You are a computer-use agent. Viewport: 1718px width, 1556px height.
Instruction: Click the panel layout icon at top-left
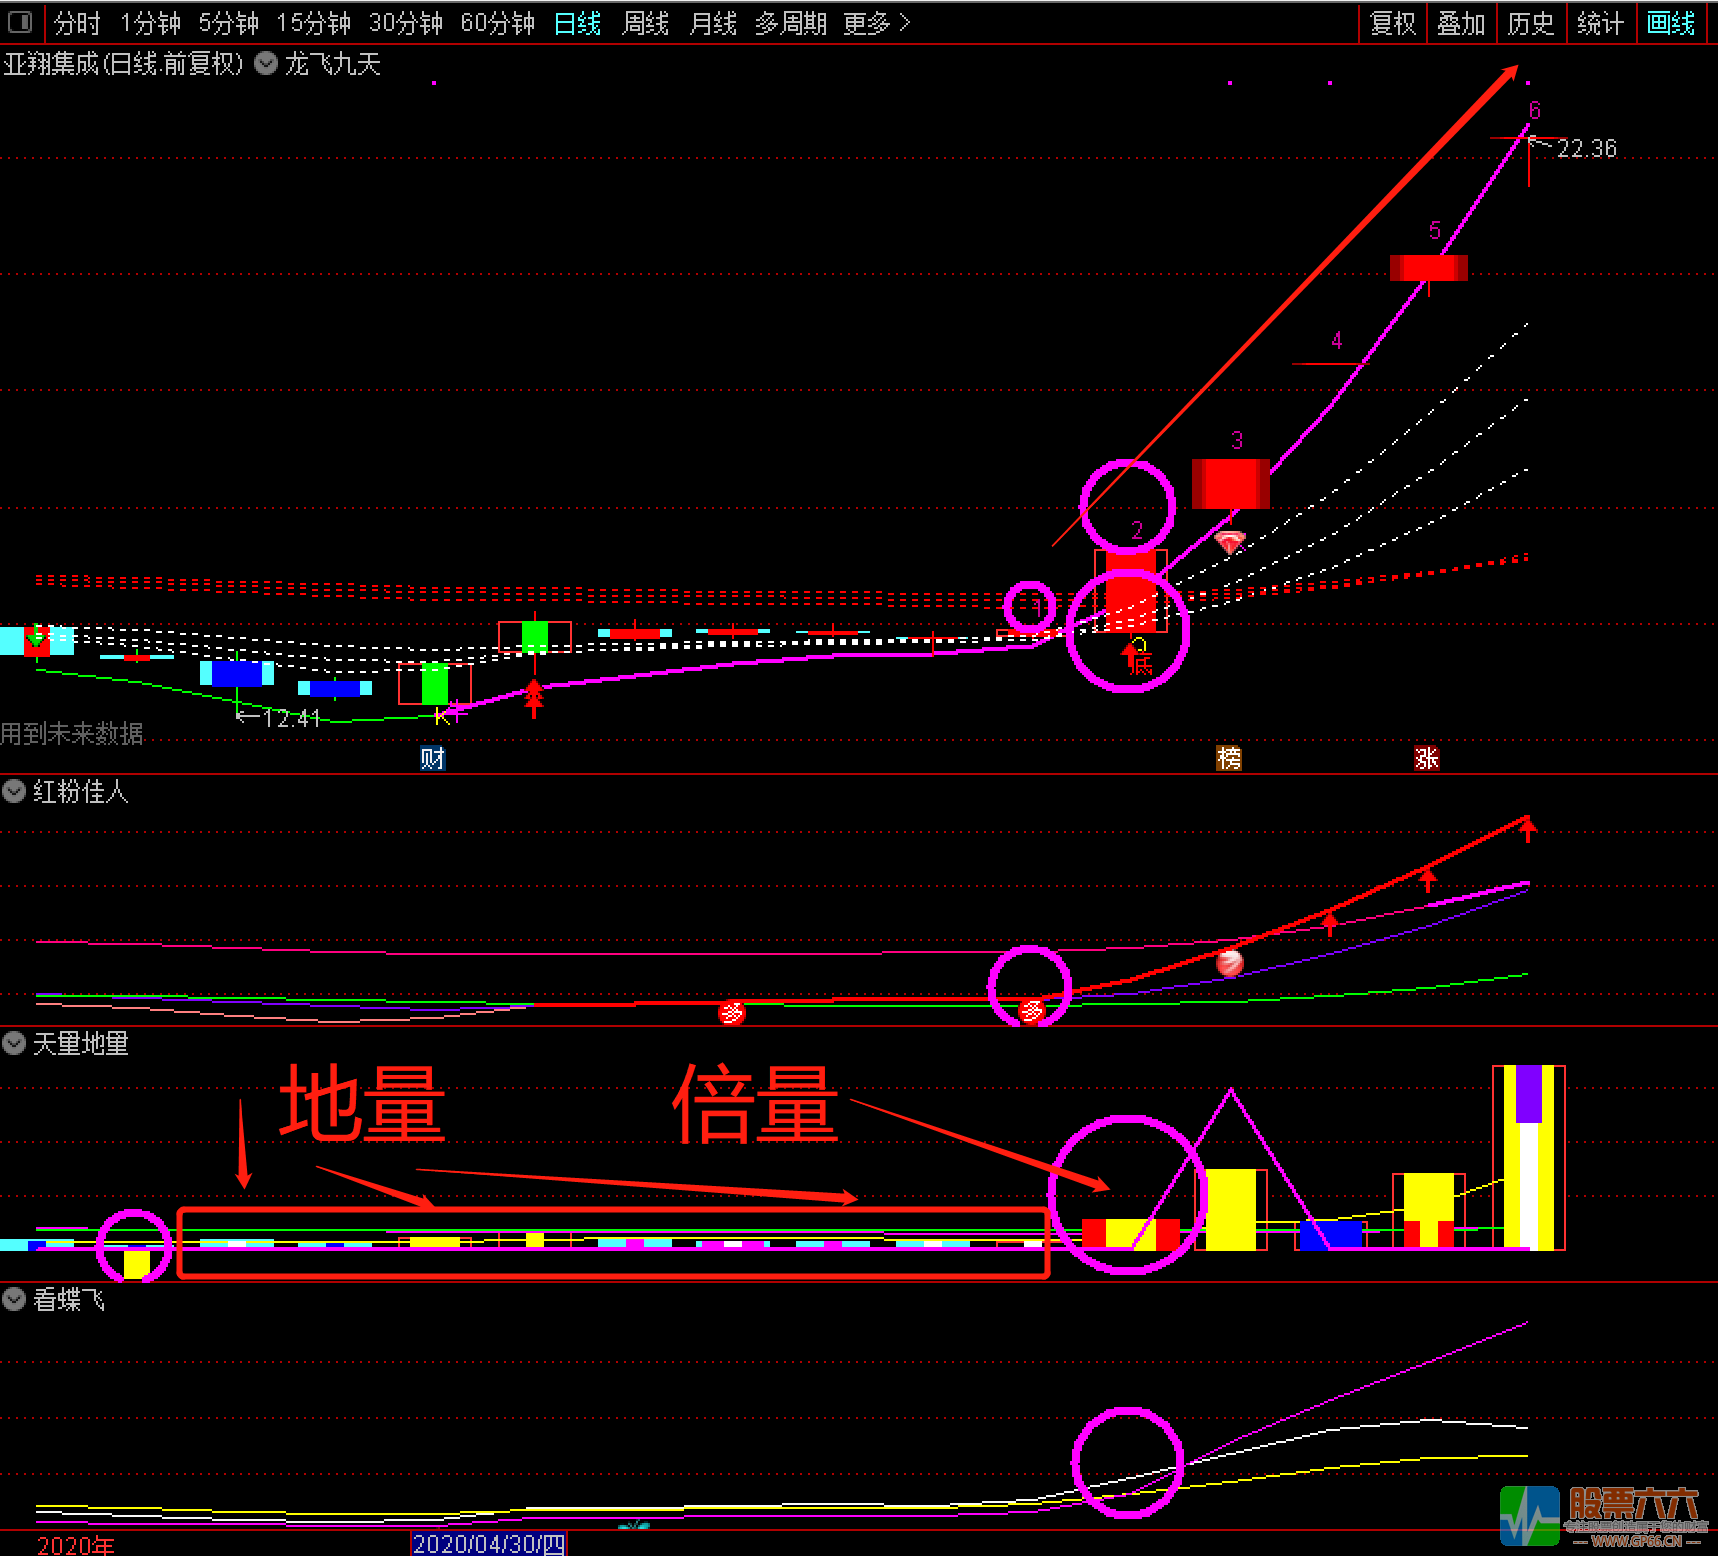[20, 21]
